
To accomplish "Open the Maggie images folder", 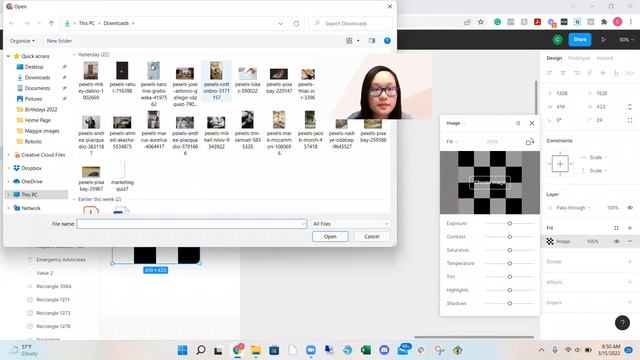I will click(42, 131).
